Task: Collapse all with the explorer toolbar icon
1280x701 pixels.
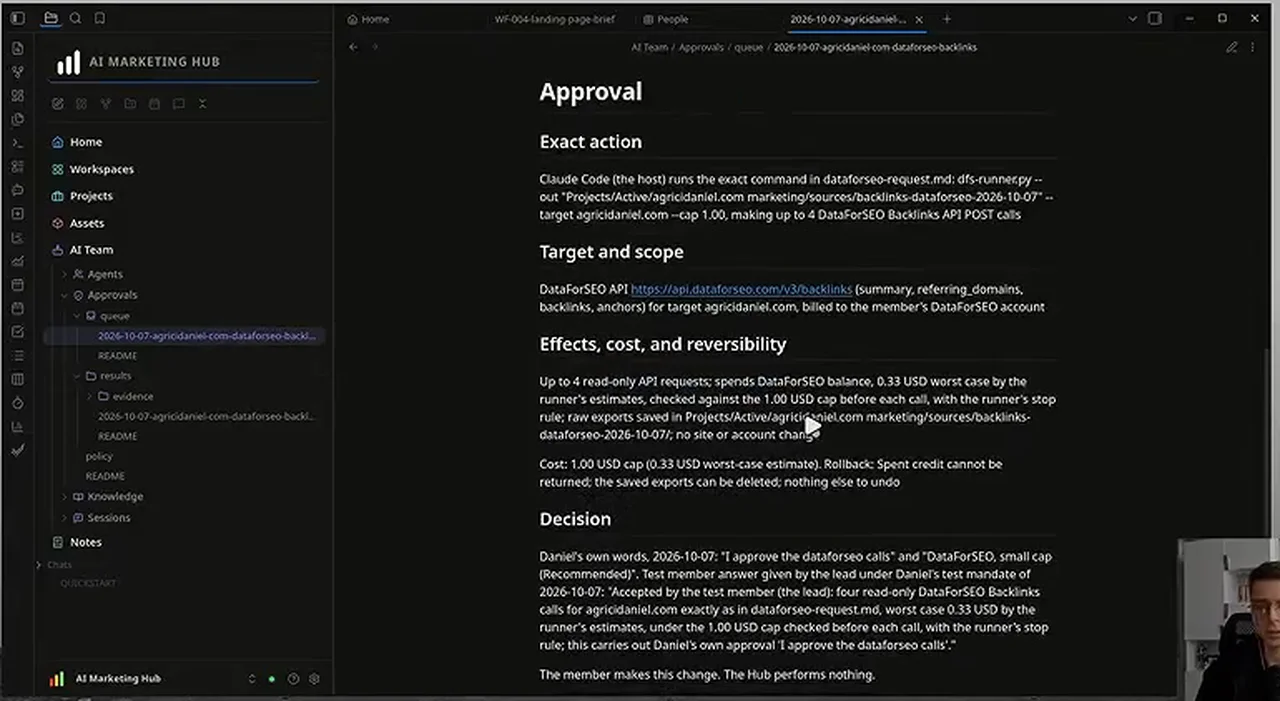Action: (202, 104)
